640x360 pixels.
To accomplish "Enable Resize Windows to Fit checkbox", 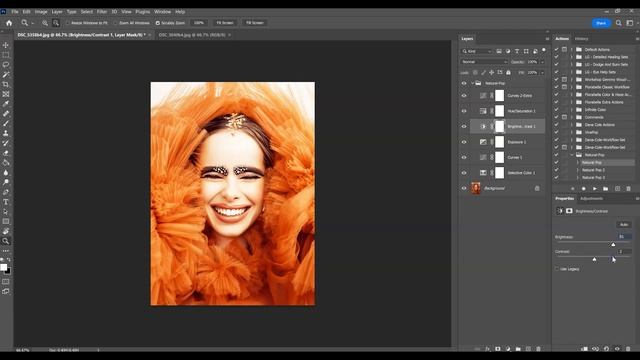I will (68, 23).
